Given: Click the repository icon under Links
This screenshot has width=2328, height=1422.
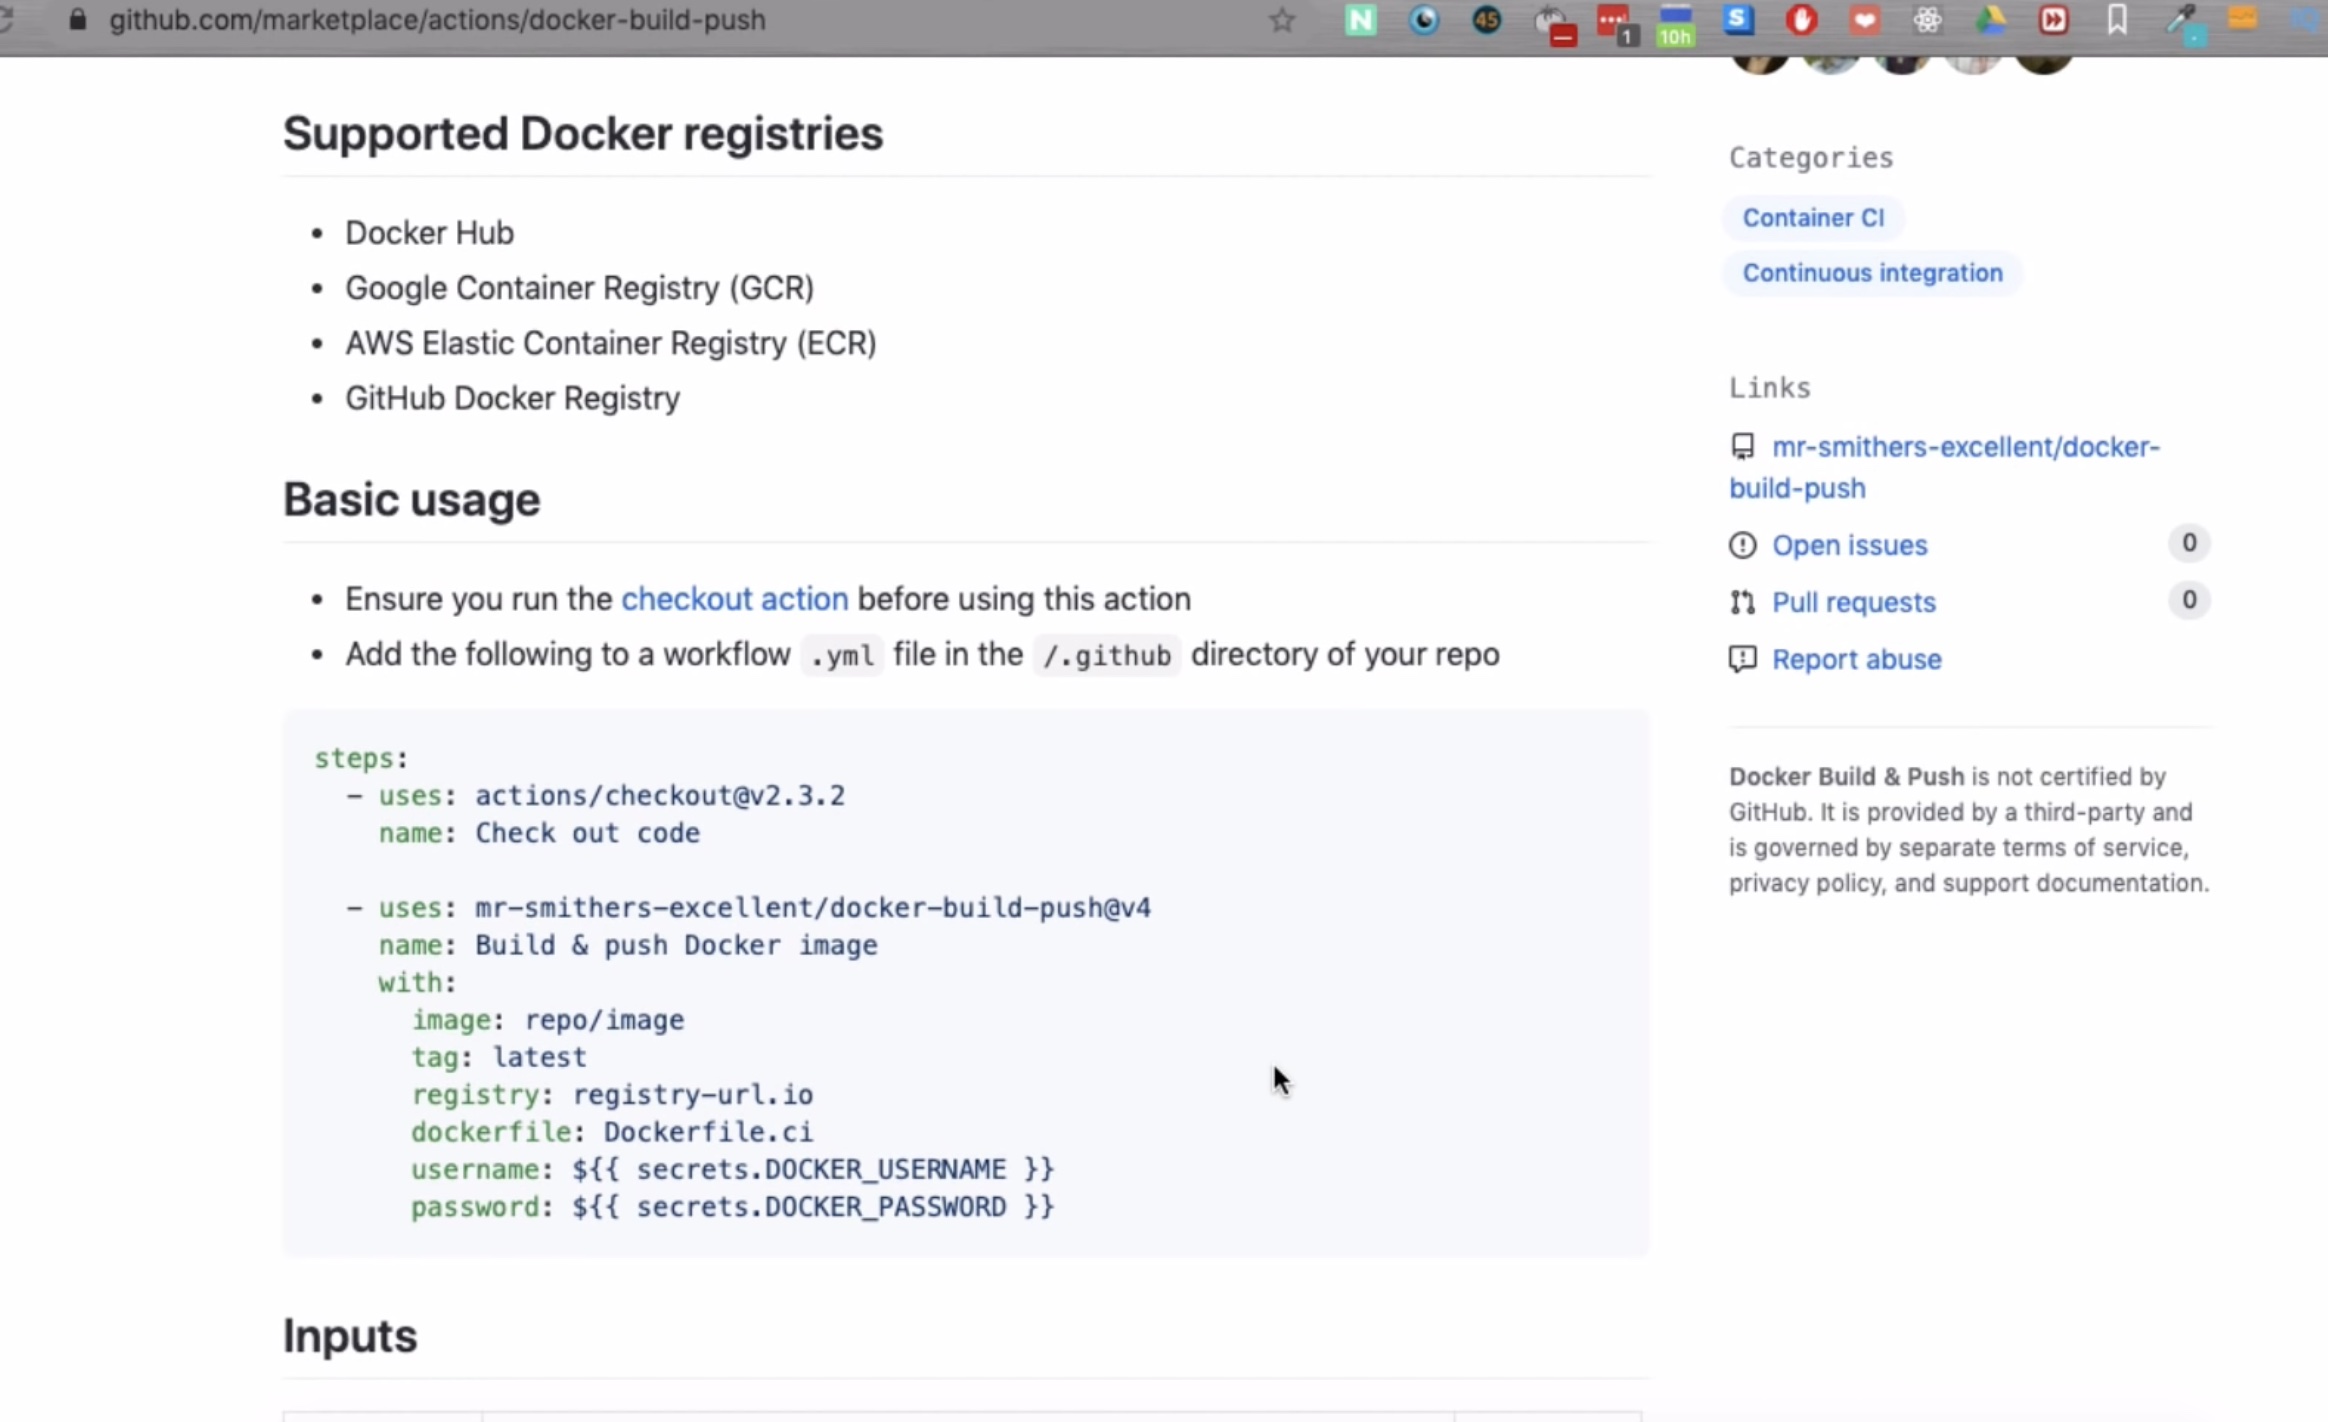Looking at the screenshot, I should pos(1742,446).
